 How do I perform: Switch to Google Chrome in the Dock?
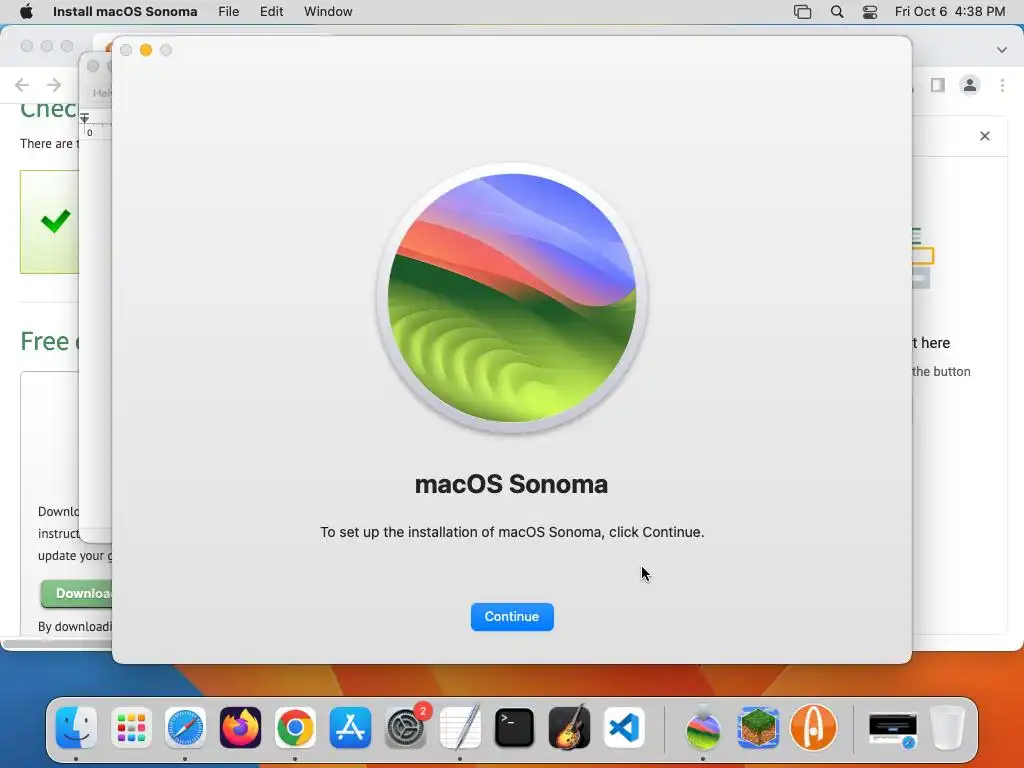click(x=295, y=727)
